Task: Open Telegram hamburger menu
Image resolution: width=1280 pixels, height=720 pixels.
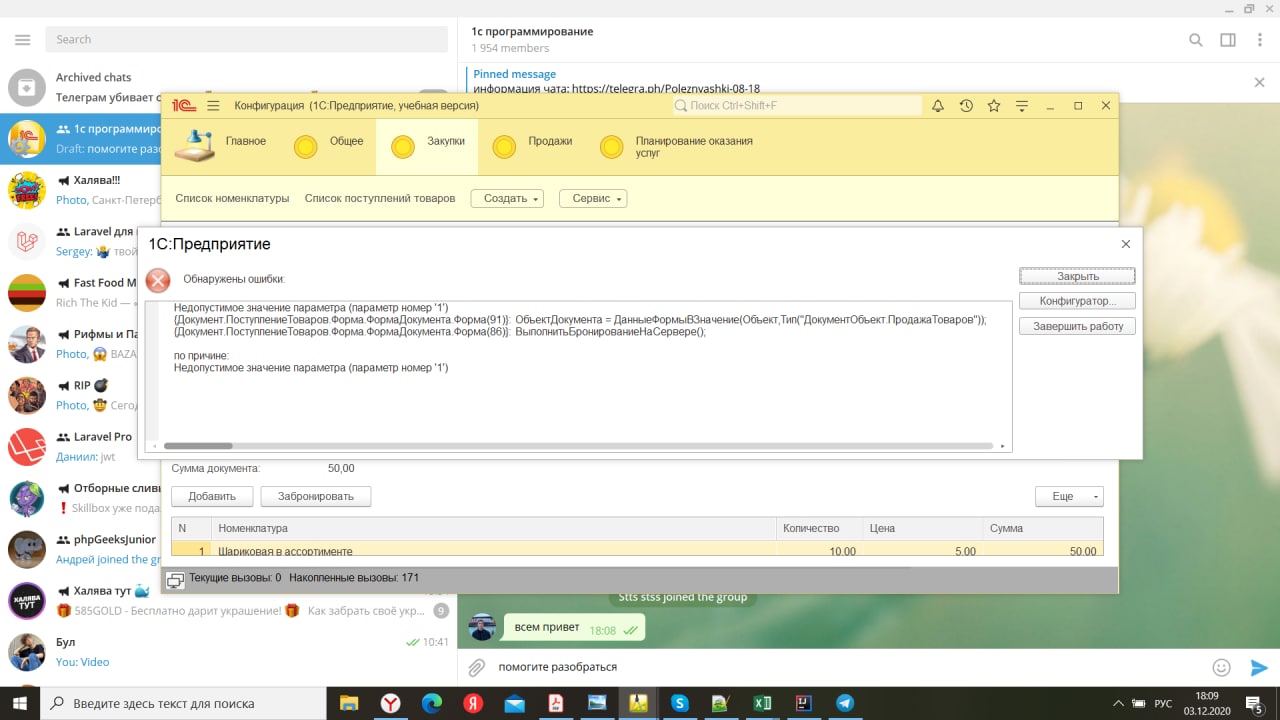Action: pos(22,39)
